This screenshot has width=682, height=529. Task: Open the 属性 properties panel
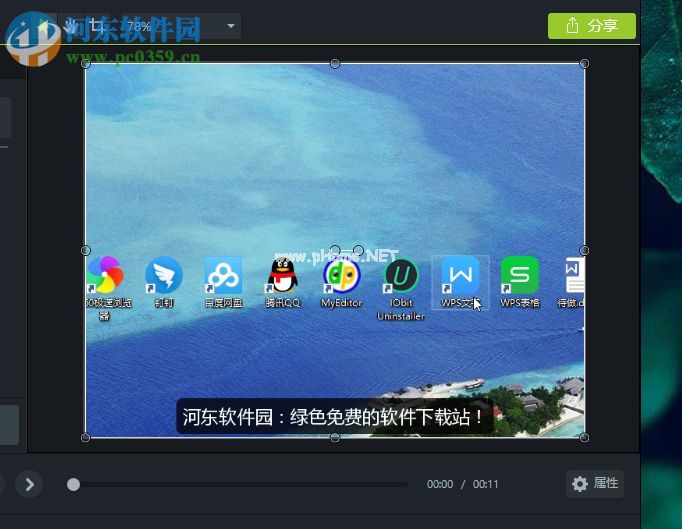(594, 484)
